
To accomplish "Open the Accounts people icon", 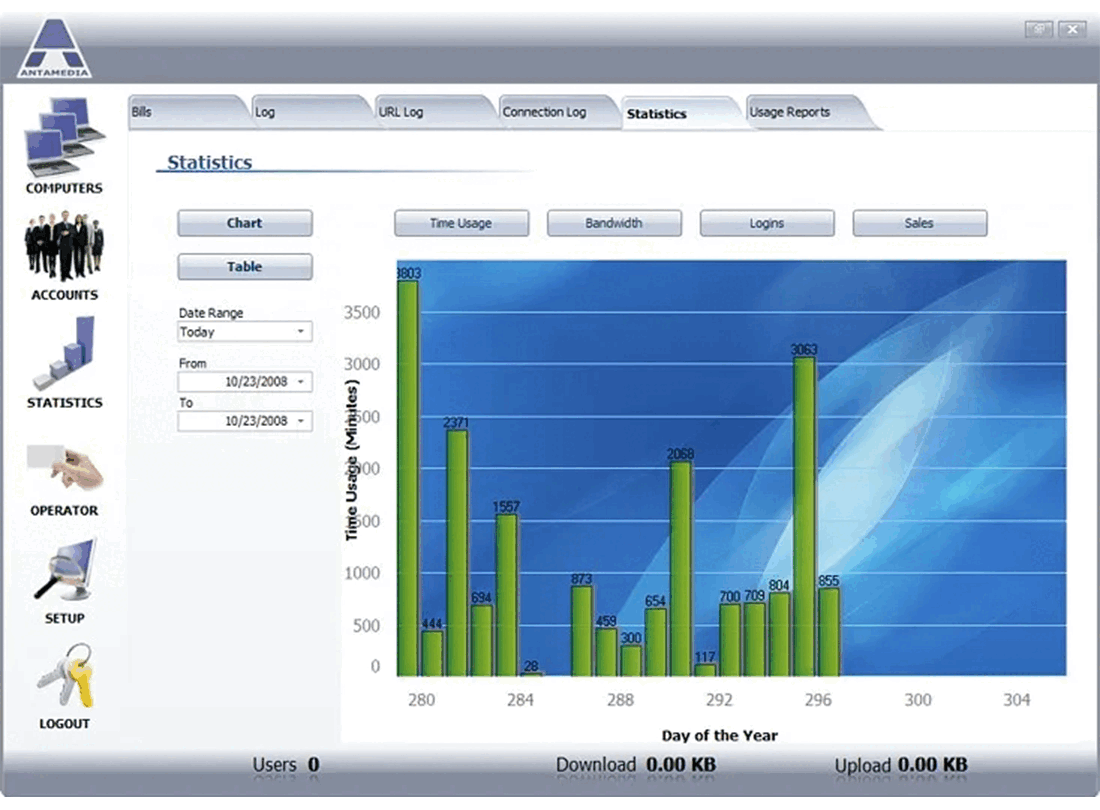I will [x=64, y=245].
